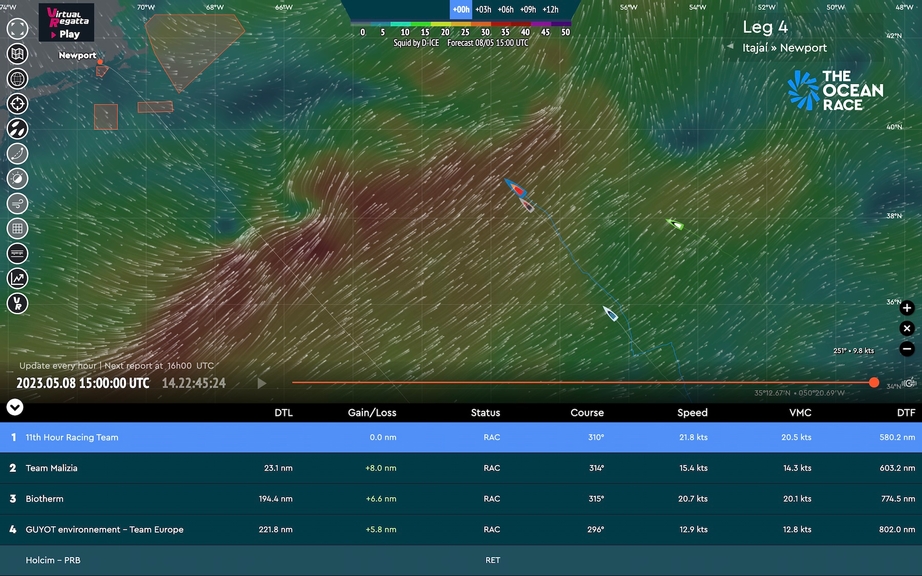Play the race timeline animation

tap(262, 383)
